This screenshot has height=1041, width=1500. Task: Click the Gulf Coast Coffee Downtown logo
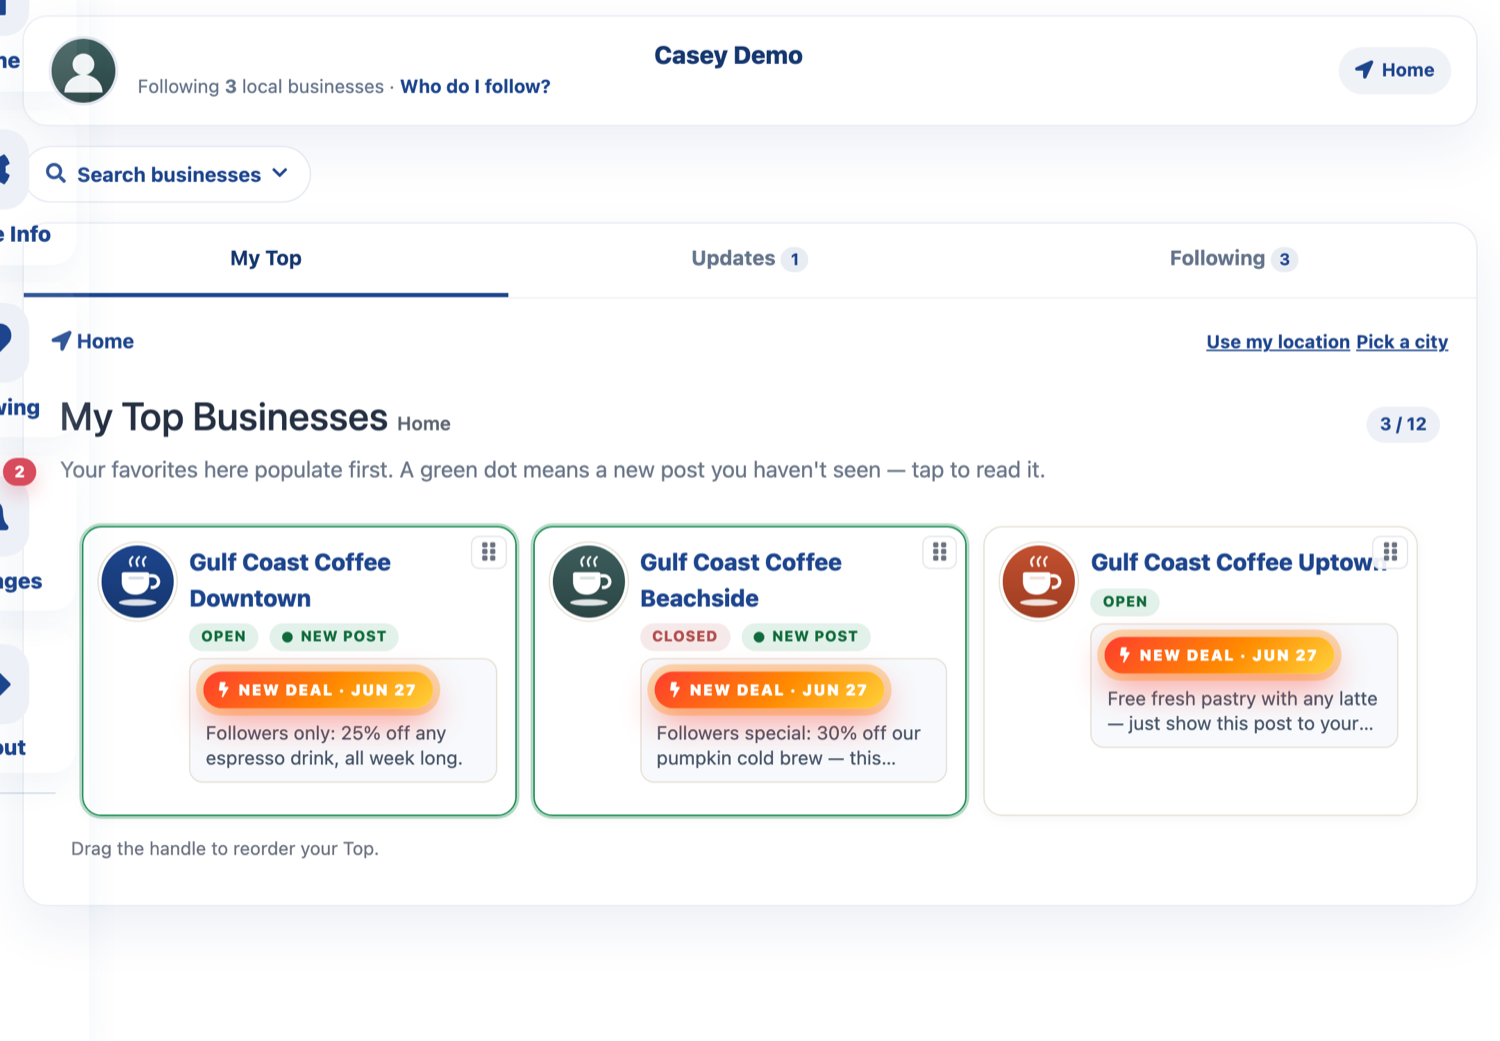click(138, 582)
